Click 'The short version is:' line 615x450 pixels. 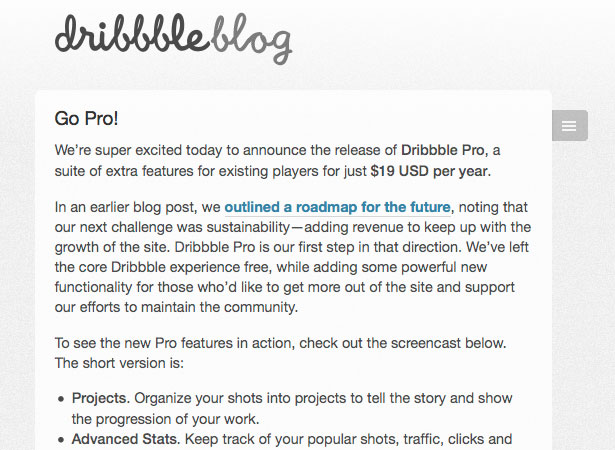(x=119, y=363)
